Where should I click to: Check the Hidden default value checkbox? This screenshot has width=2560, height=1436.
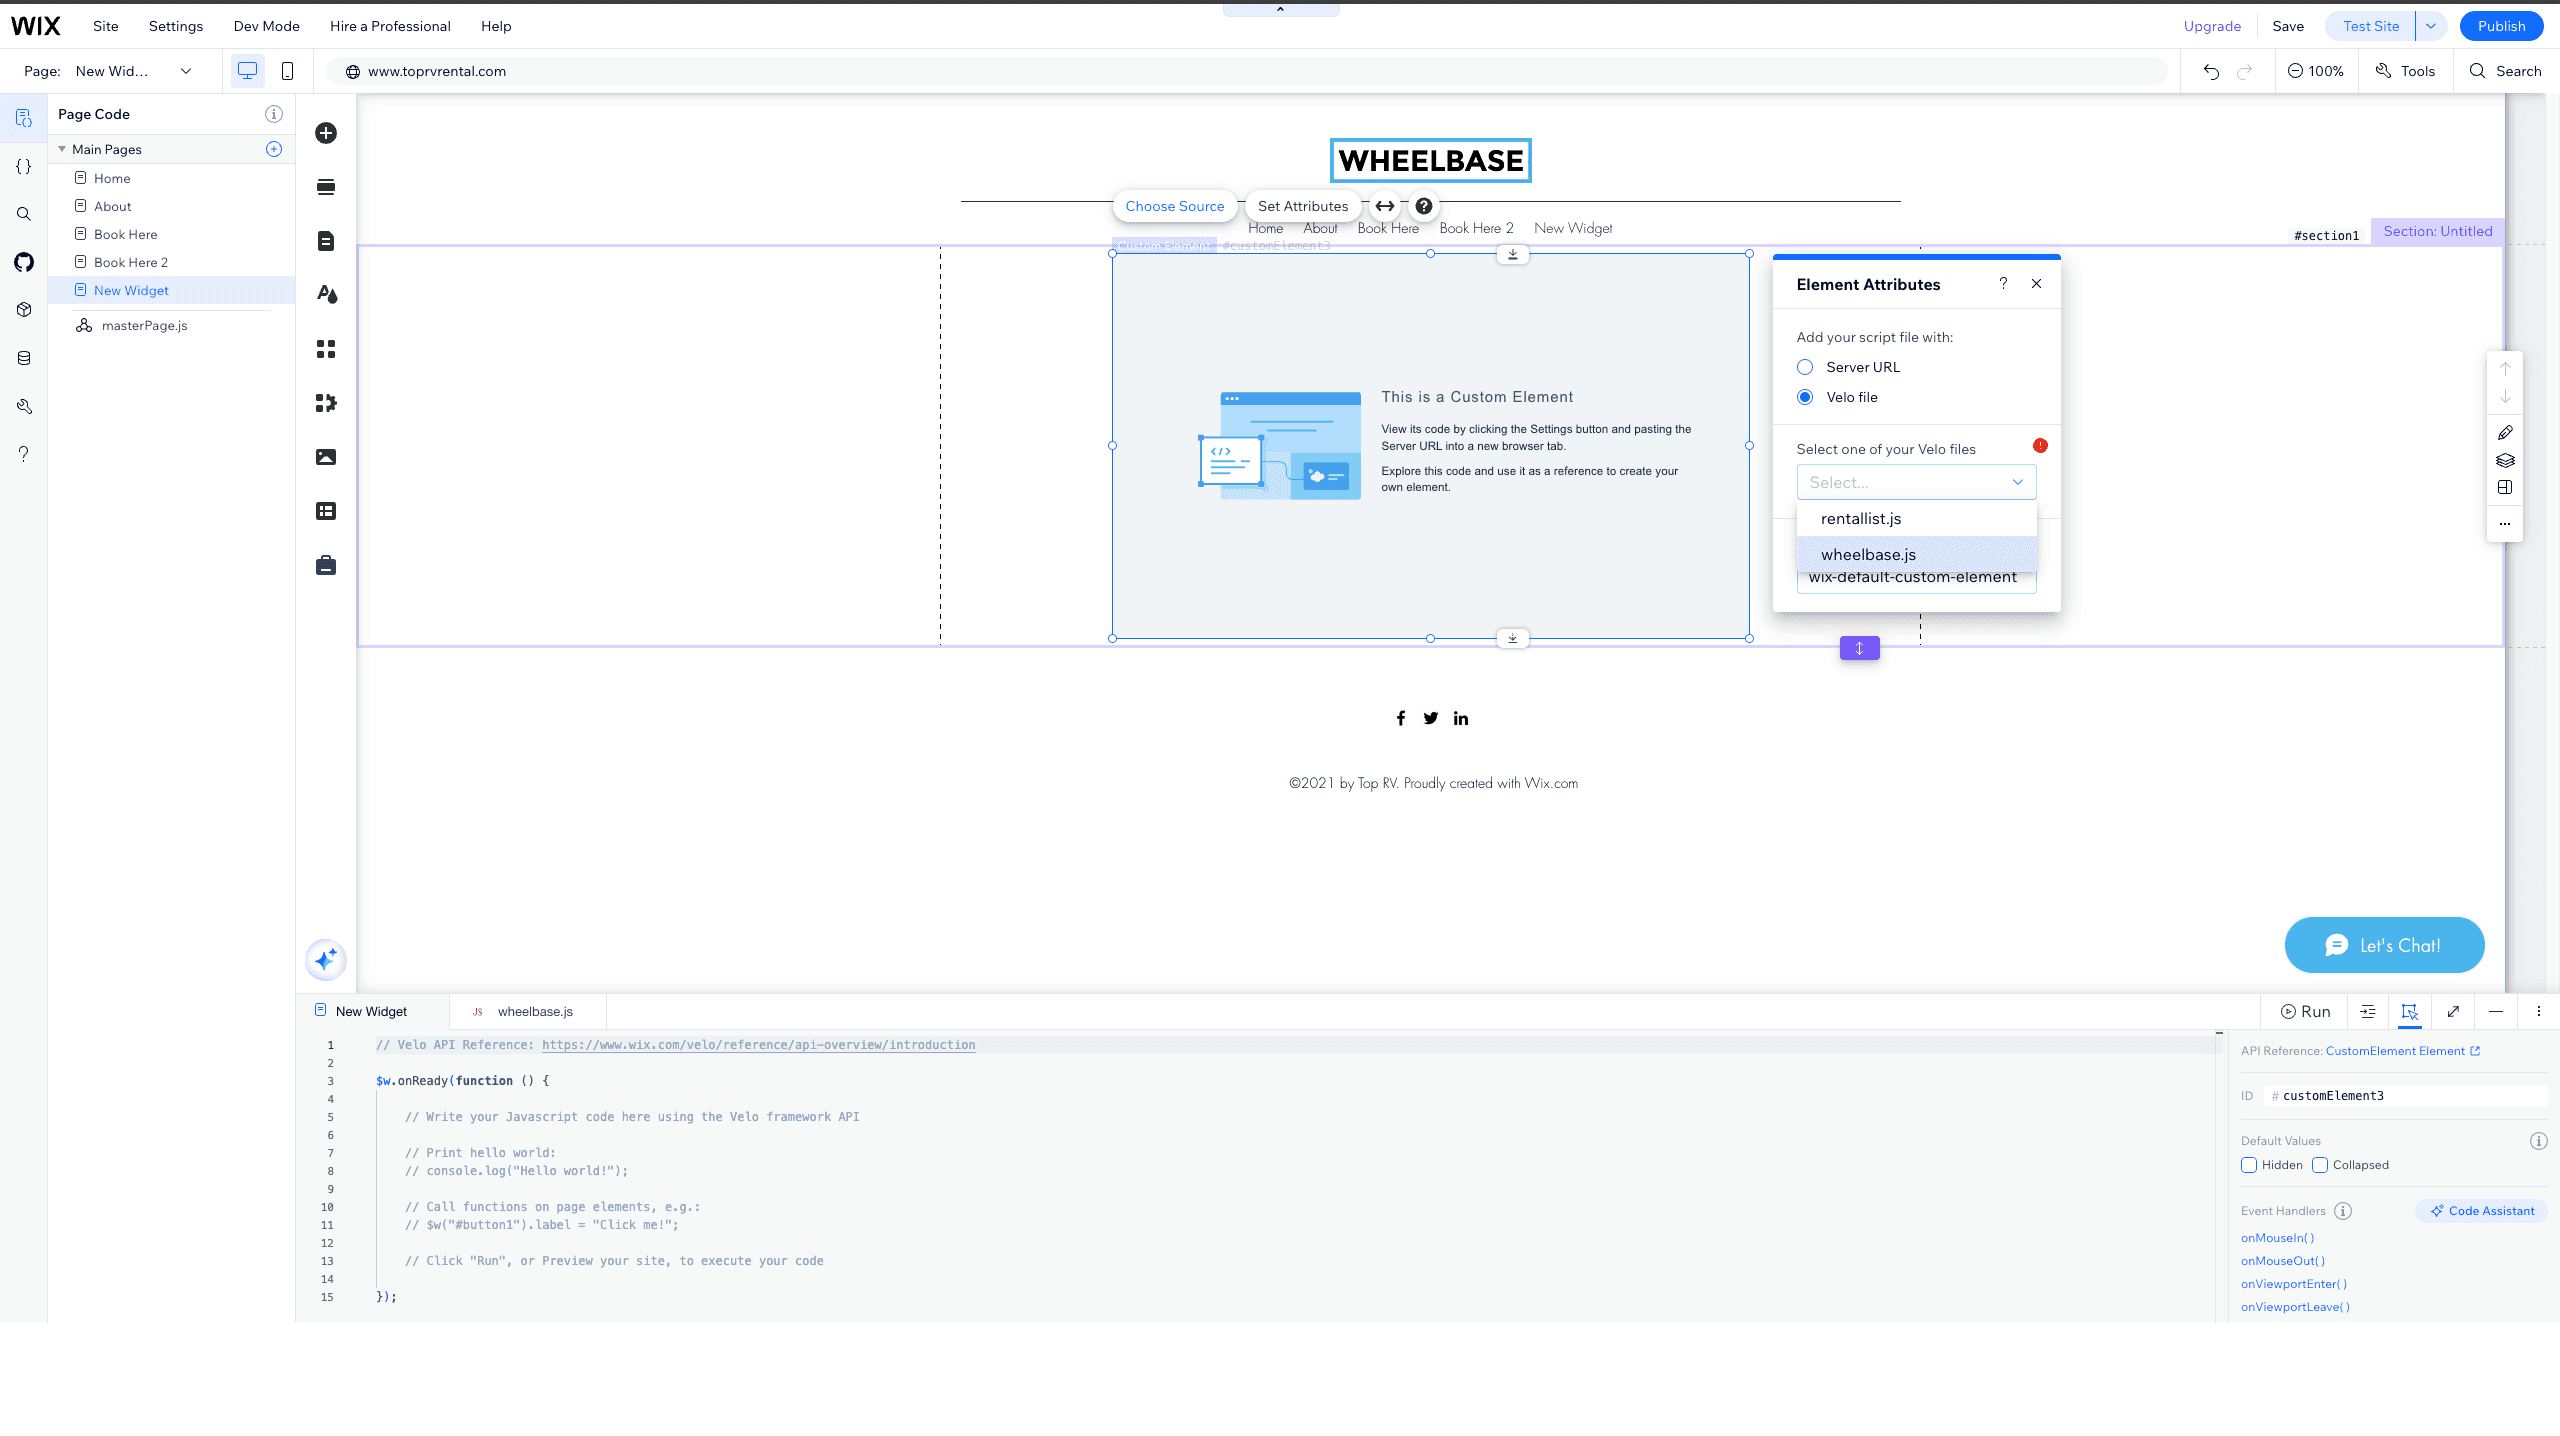[2249, 1165]
